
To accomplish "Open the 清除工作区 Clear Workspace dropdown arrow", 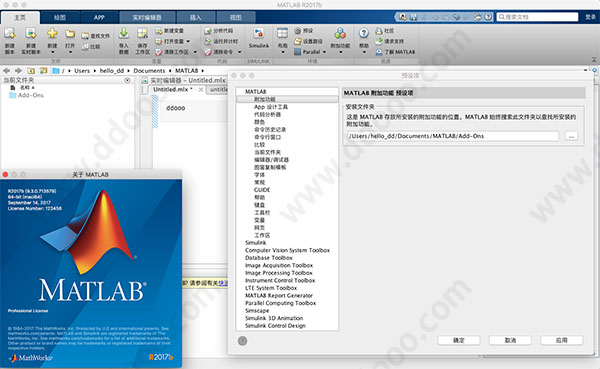I will coord(195,52).
